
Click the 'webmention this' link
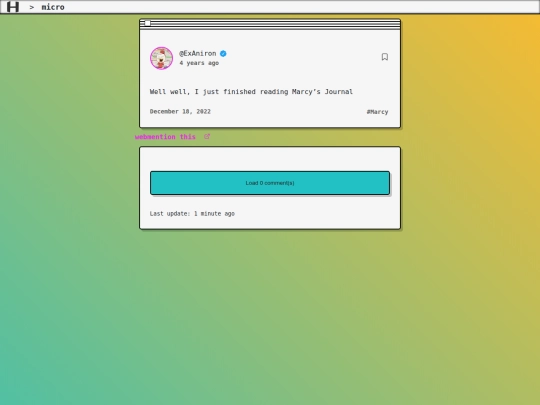point(165,137)
